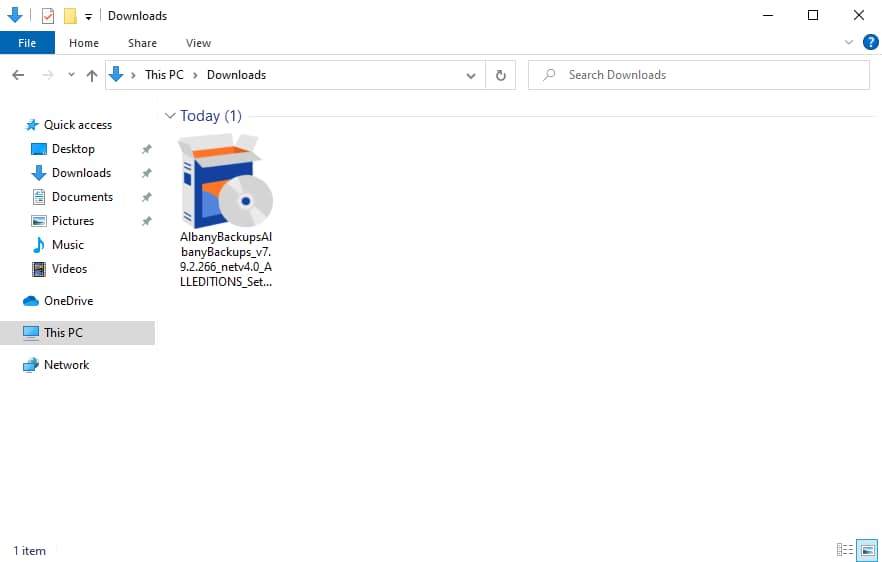Viewport: 882px width, 562px height.
Task: Collapse the Today group chevron
Action: (x=170, y=115)
